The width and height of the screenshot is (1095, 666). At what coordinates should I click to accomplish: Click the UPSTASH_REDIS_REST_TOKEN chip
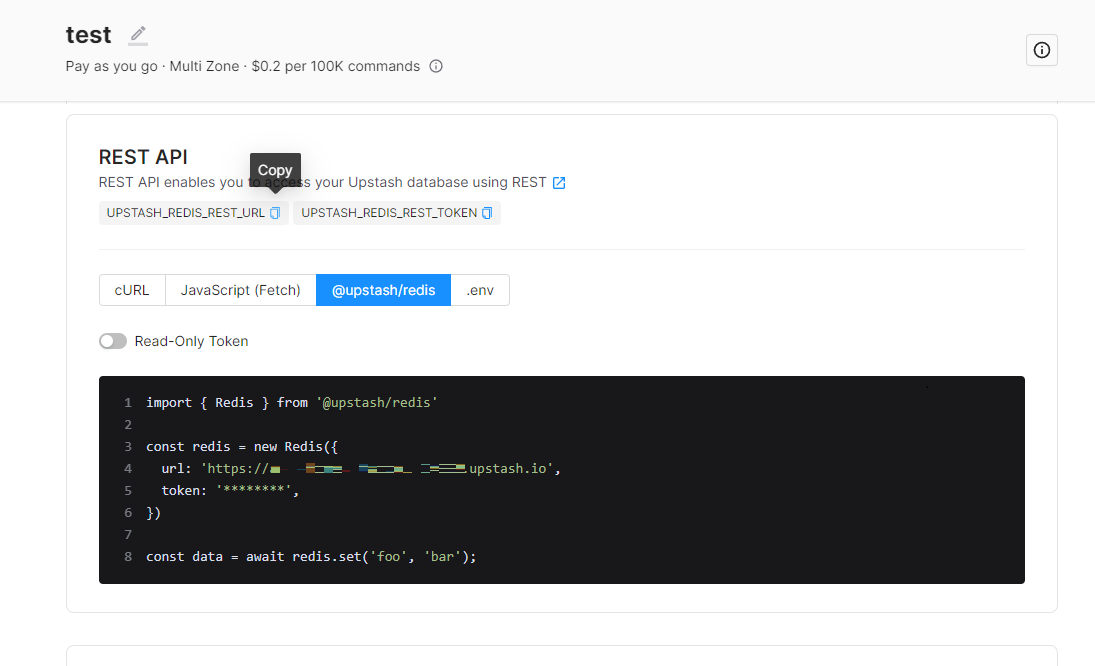tap(397, 213)
